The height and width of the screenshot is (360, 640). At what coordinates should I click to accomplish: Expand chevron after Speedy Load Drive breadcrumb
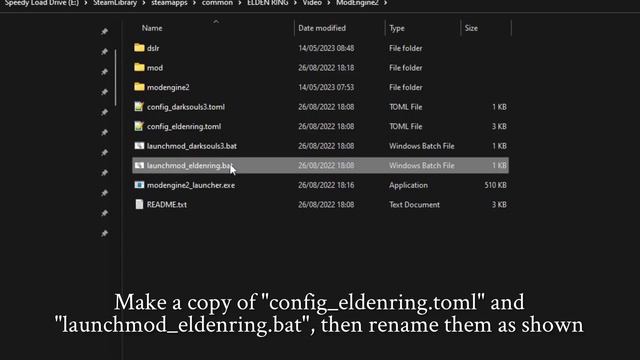click(86, 3)
